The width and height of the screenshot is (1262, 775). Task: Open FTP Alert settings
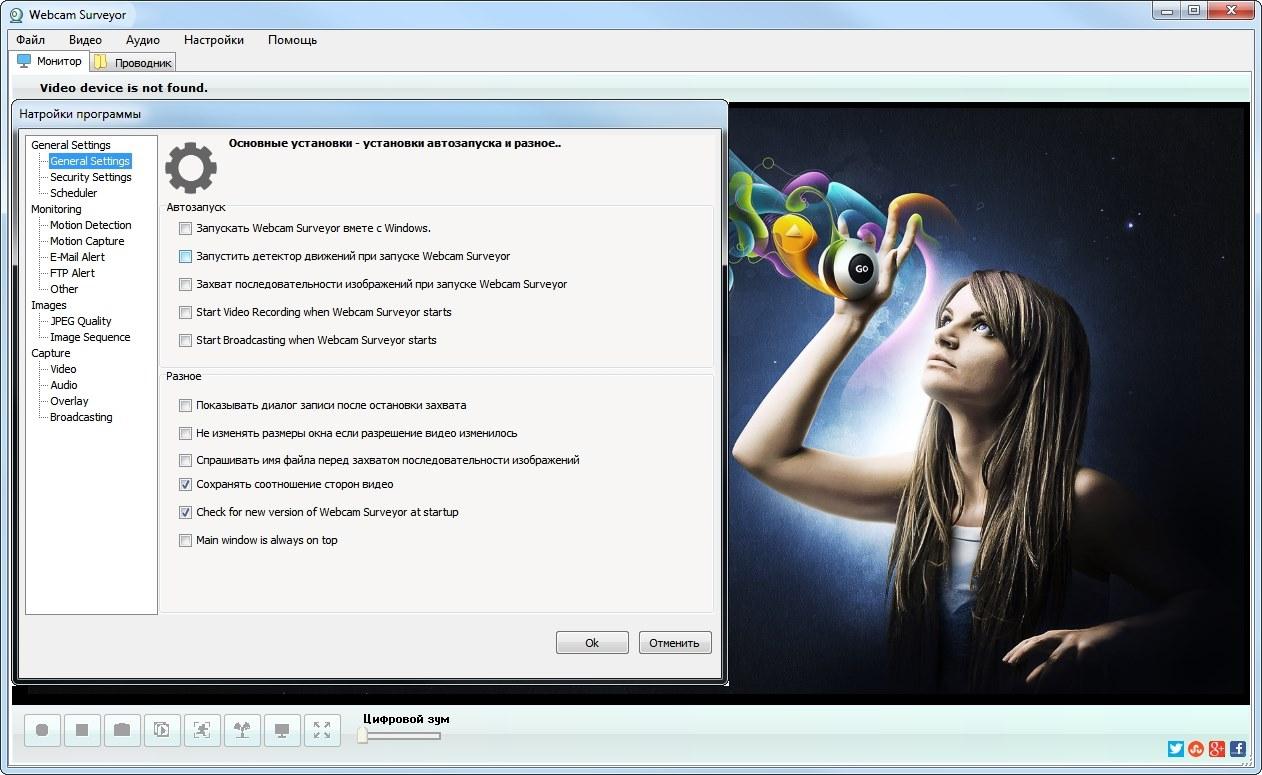72,273
